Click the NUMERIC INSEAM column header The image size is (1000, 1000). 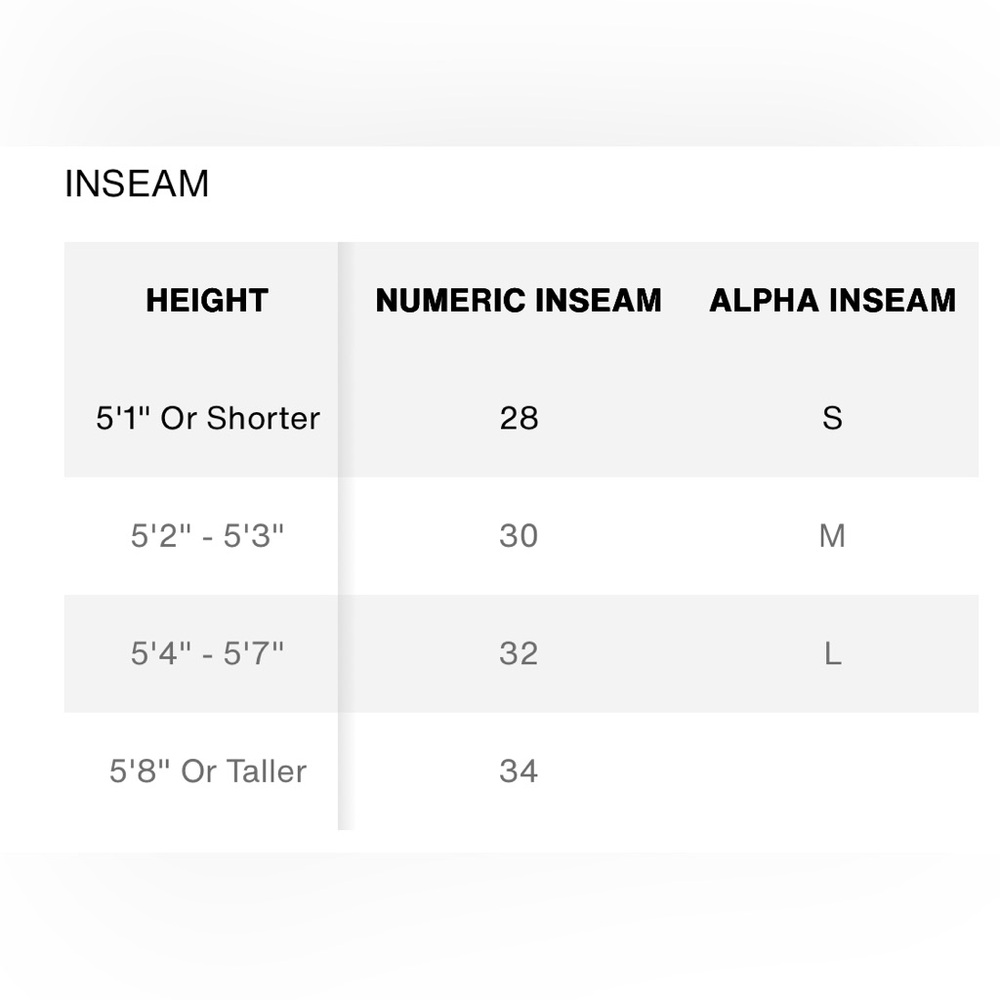click(518, 300)
